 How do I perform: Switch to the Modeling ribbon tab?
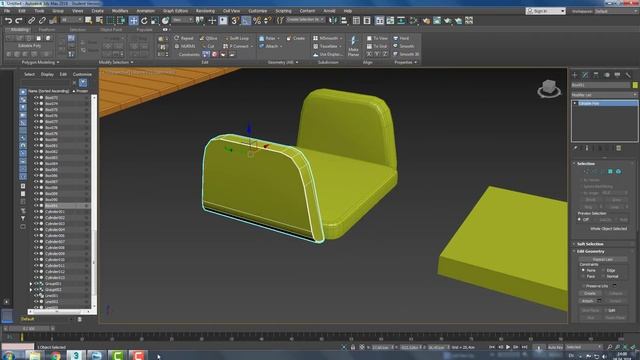19,30
